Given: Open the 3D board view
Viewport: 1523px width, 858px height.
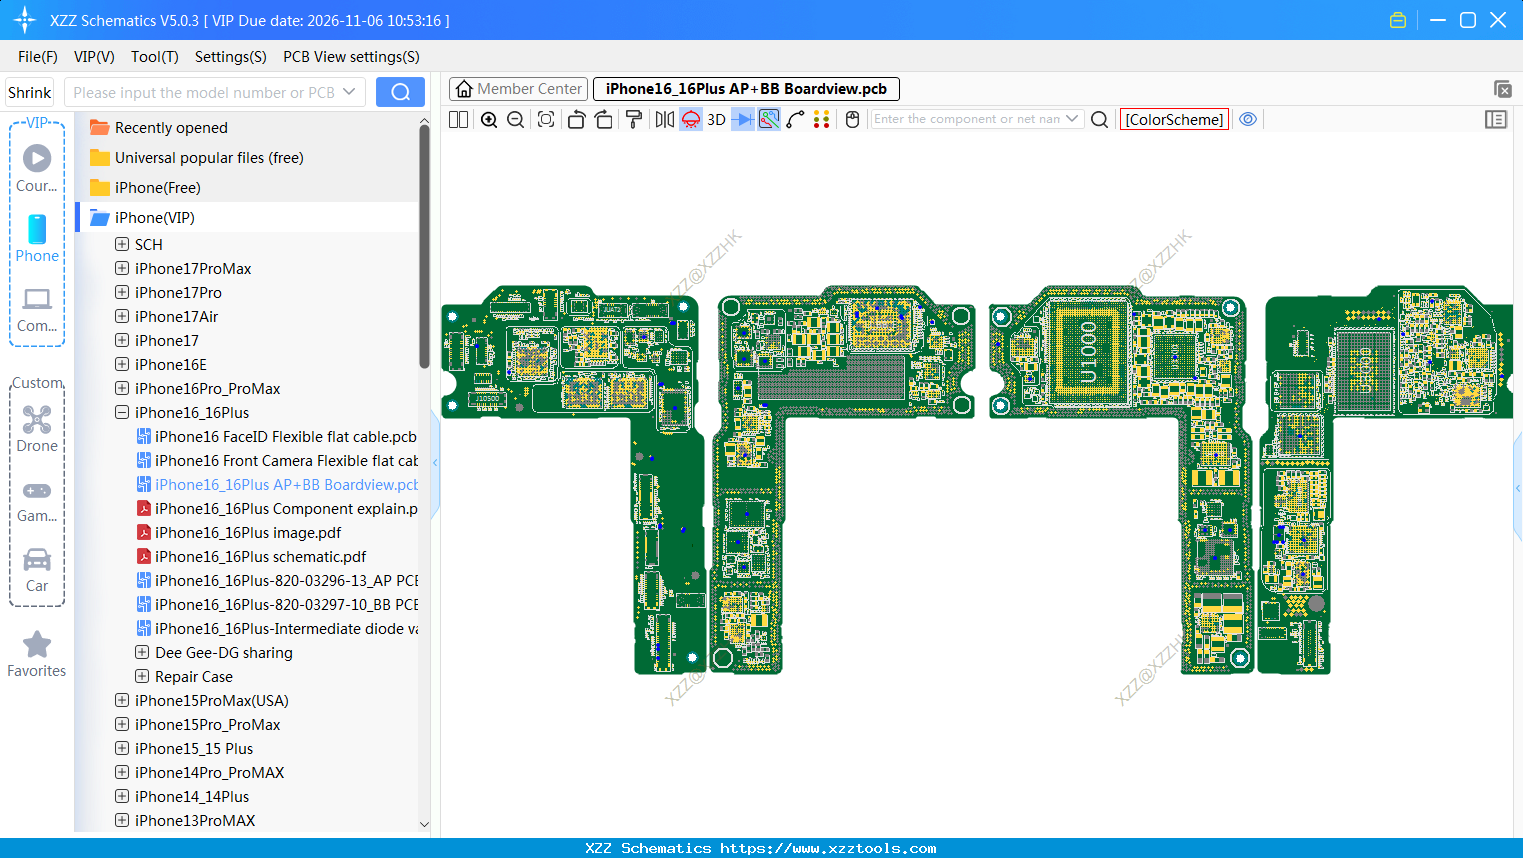Looking at the screenshot, I should point(716,120).
